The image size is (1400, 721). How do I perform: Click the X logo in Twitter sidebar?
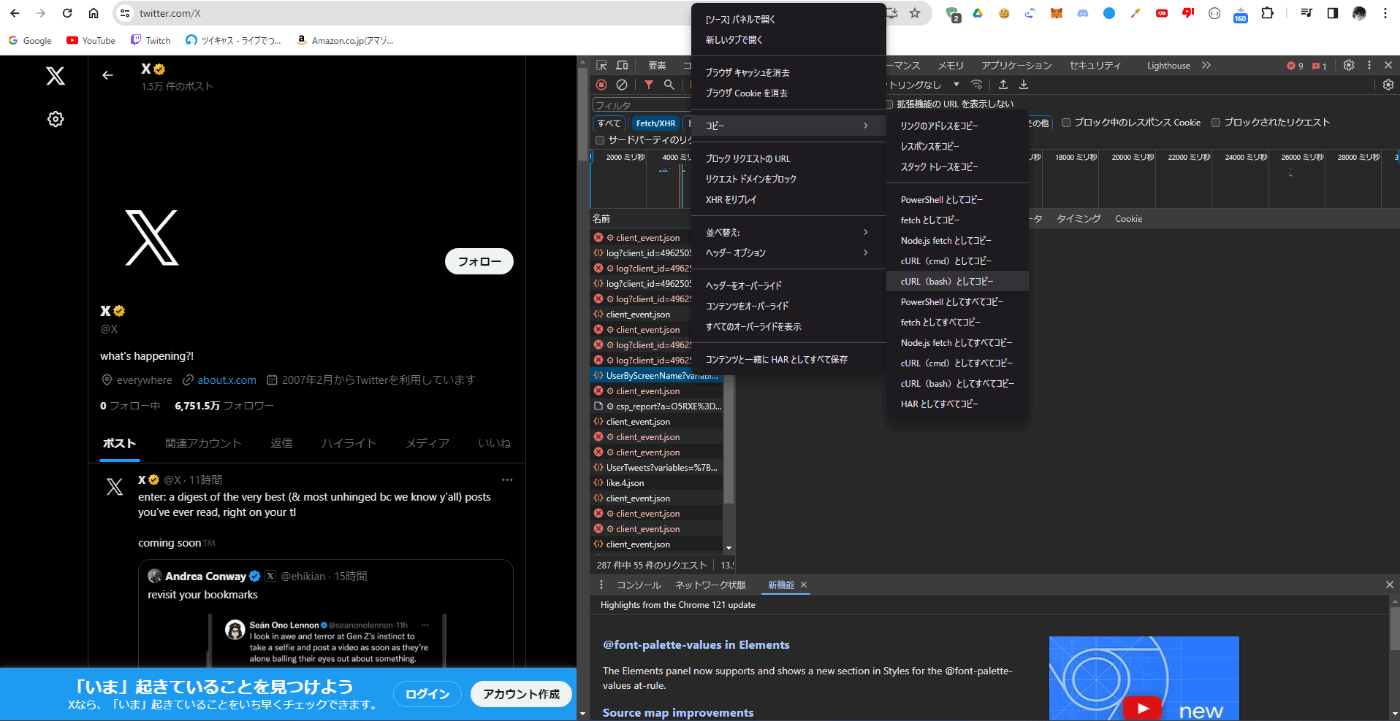pos(55,75)
